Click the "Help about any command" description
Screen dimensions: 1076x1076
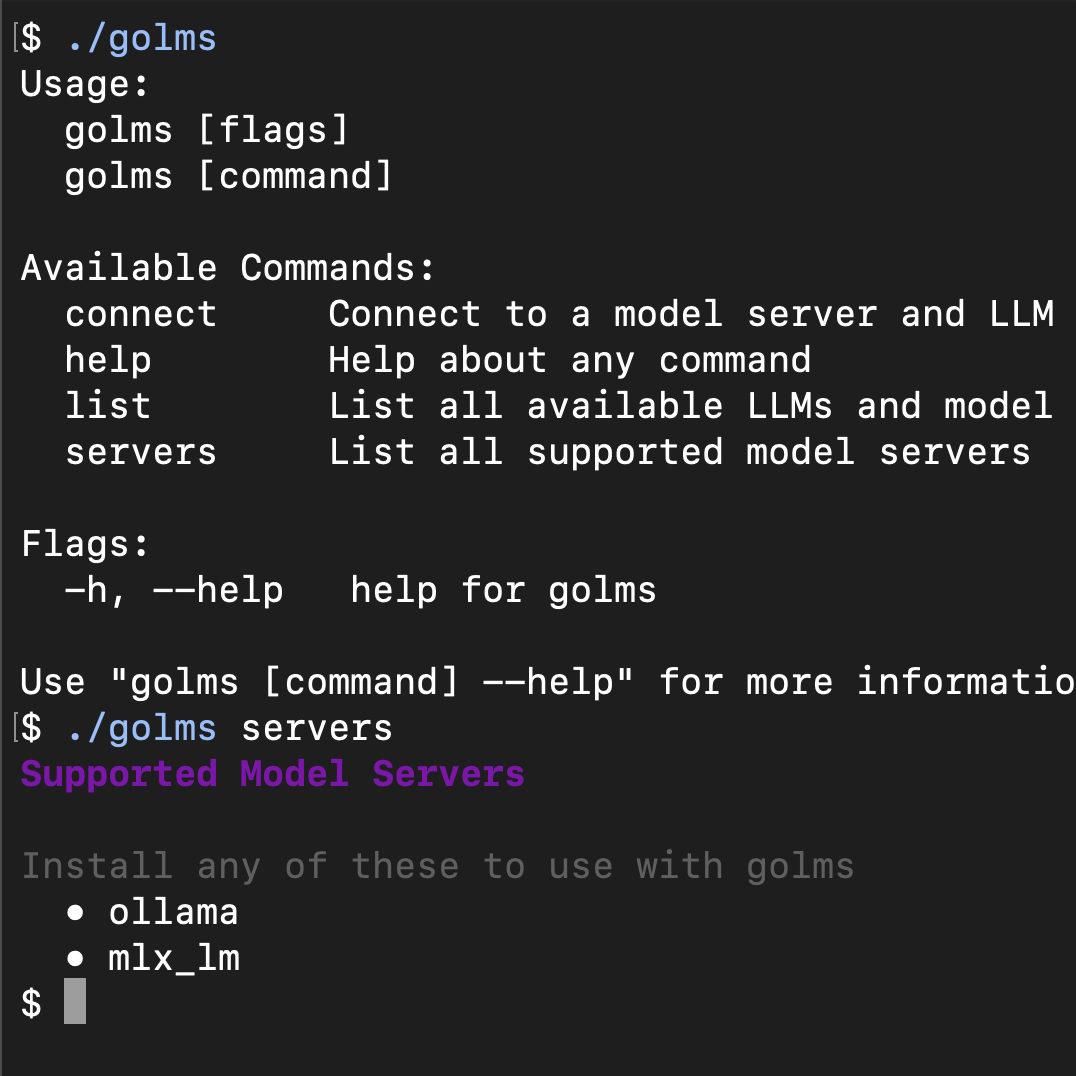coord(569,360)
